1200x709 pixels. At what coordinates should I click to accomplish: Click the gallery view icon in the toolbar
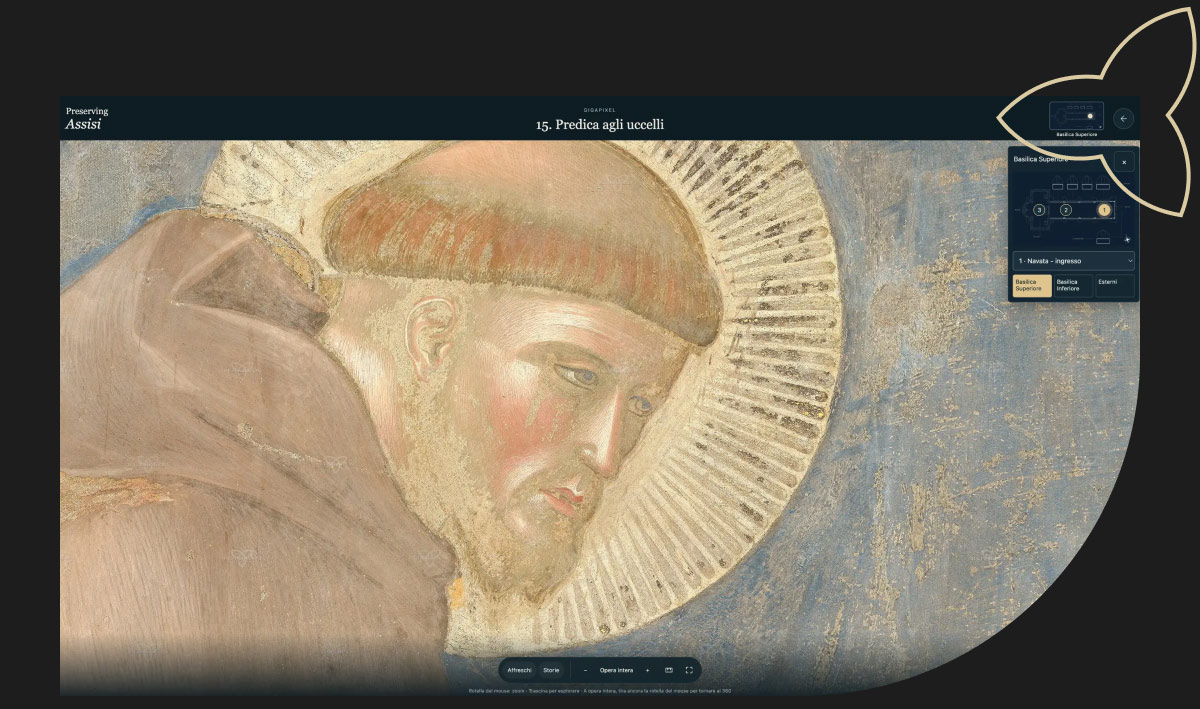tap(669, 670)
